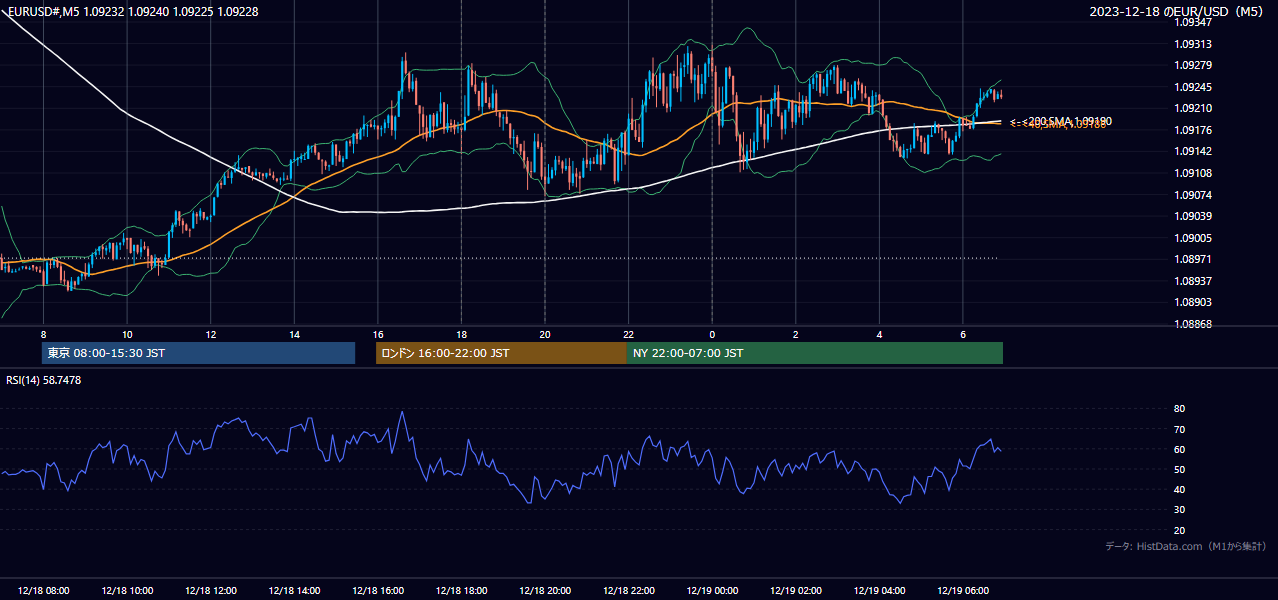Select the ロンドン 16:00-22:00 JST session bar
The image size is (1278, 600).
pos(501,353)
